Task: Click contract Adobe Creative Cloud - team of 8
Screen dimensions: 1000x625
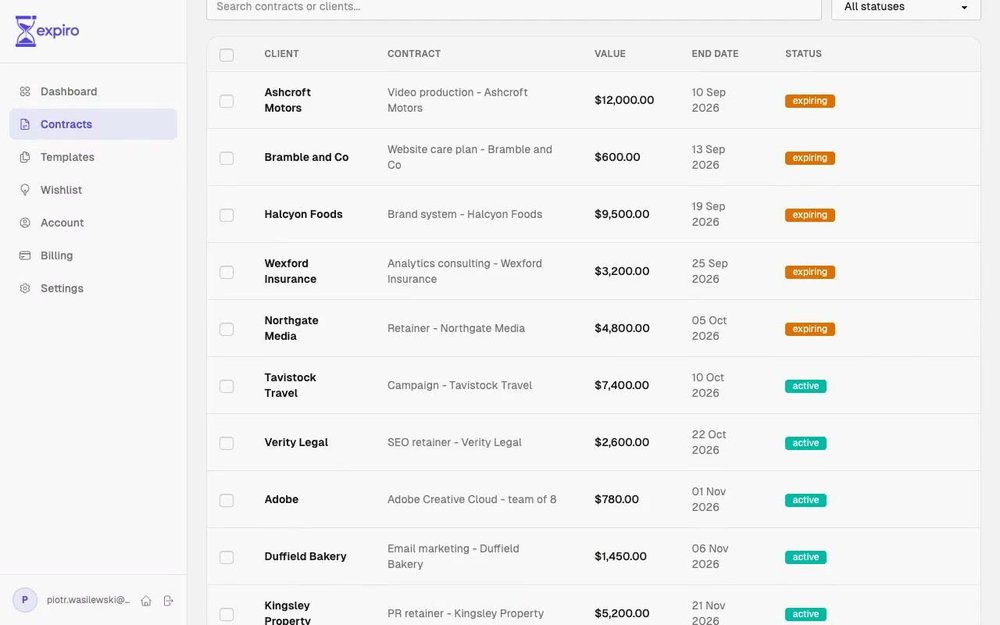Action: [x=471, y=499]
